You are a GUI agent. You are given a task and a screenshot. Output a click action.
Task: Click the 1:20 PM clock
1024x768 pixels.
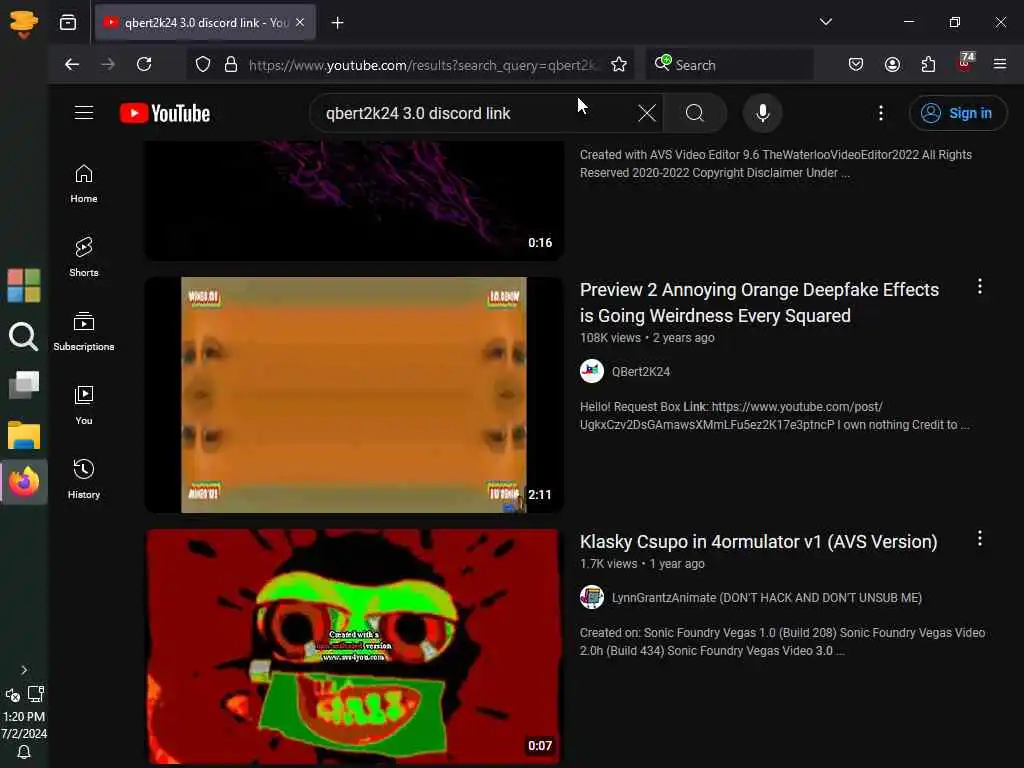pyautogui.click(x=24, y=716)
